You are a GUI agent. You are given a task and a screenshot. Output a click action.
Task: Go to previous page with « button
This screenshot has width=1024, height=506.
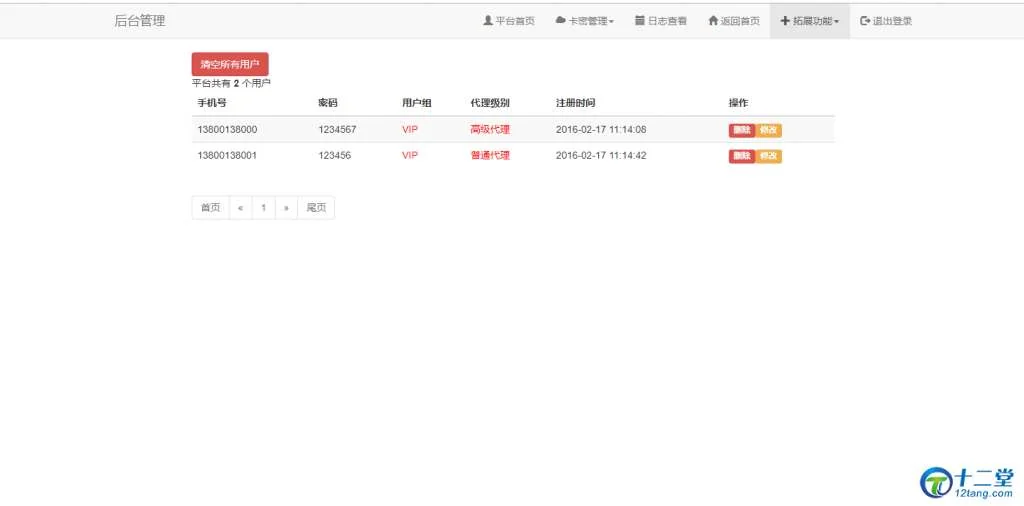click(x=240, y=208)
